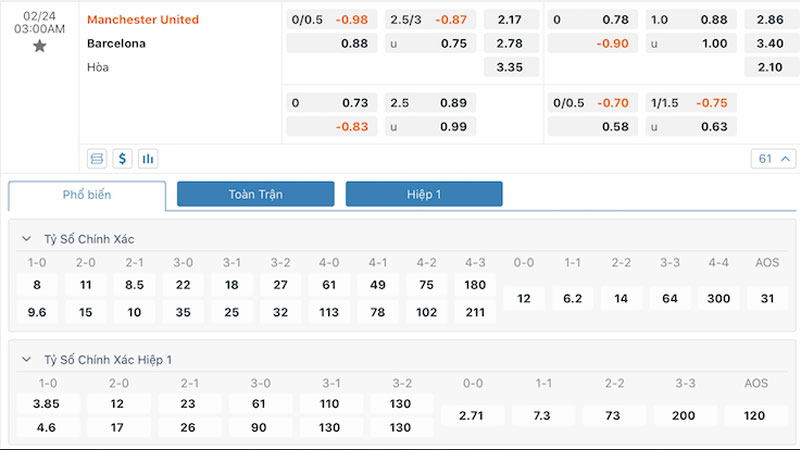Pick full-time 1-1 draw at odds 6.2
Screen dimensions: 800x450
[572, 298]
